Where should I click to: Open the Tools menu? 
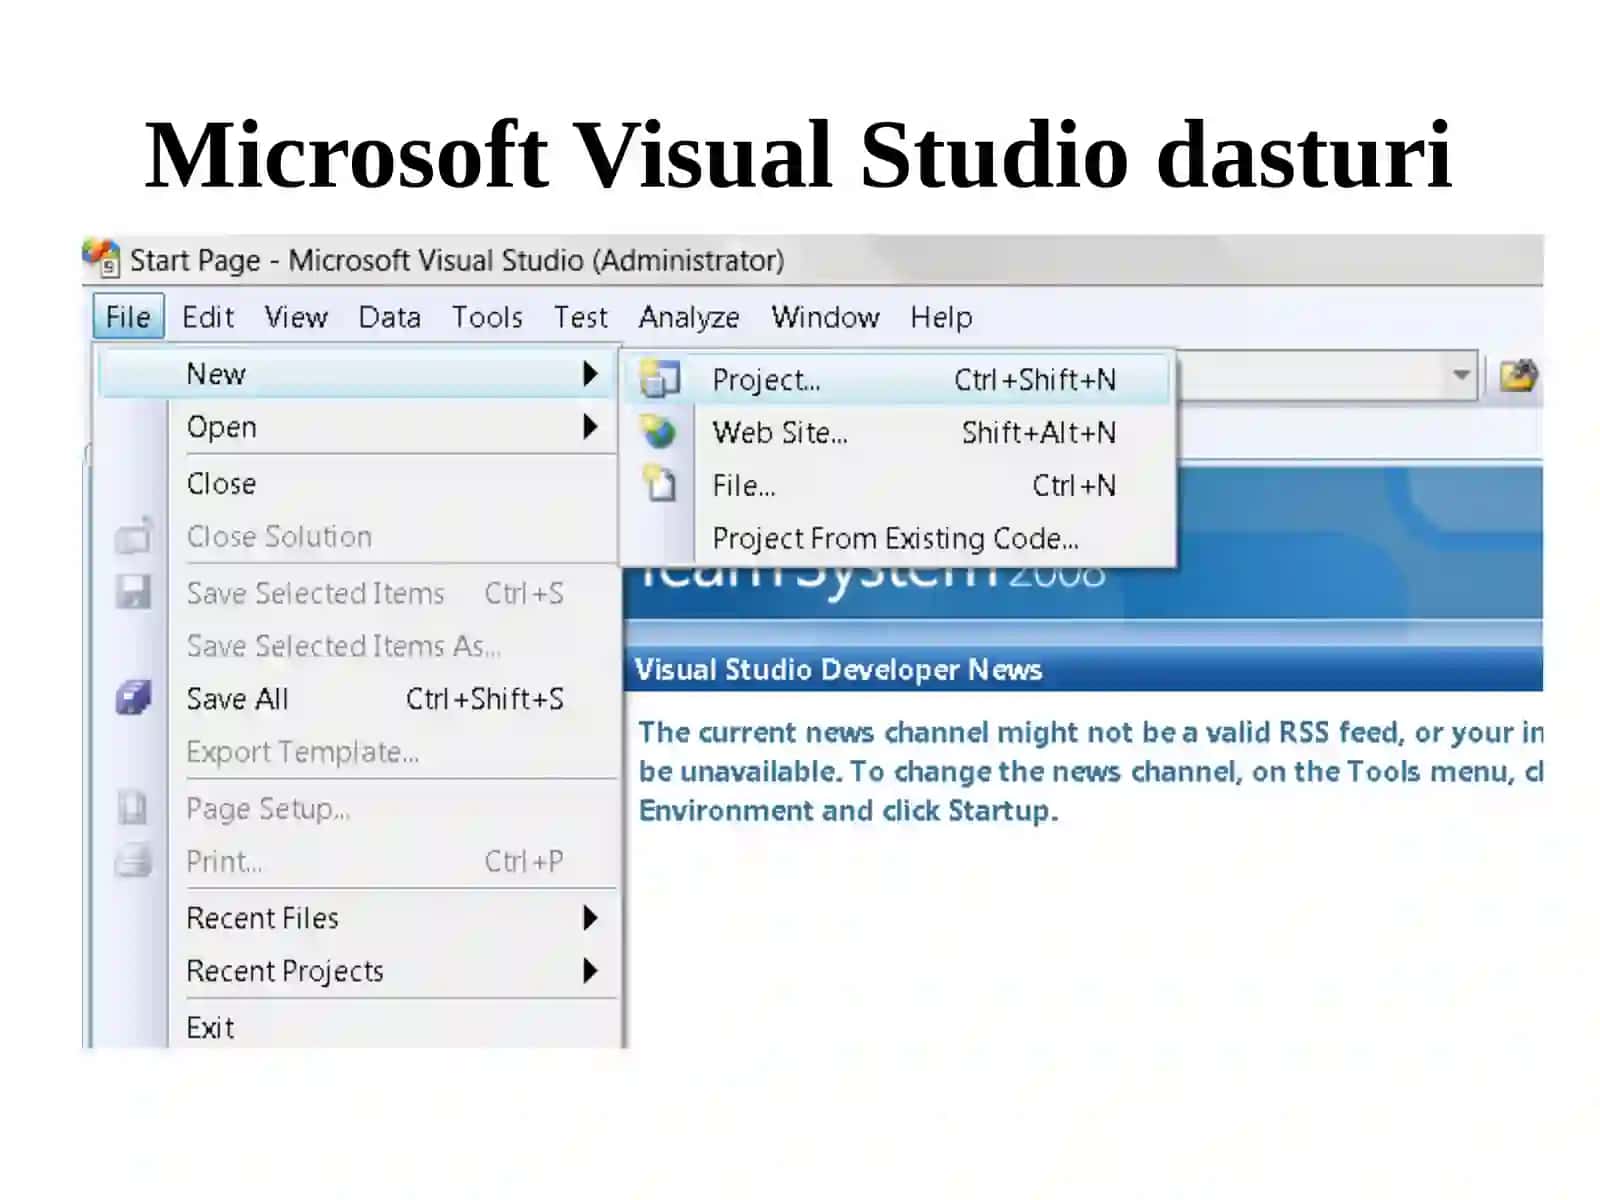[487, 317]
